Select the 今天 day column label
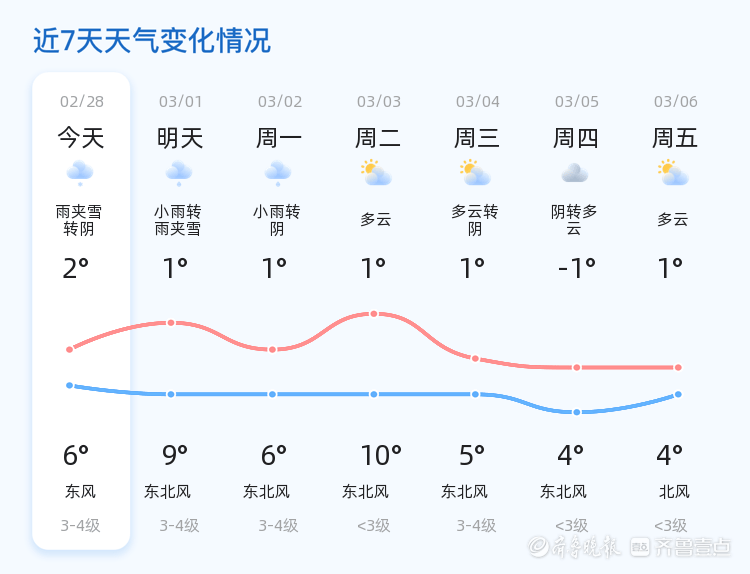 [x=81, y=138]
